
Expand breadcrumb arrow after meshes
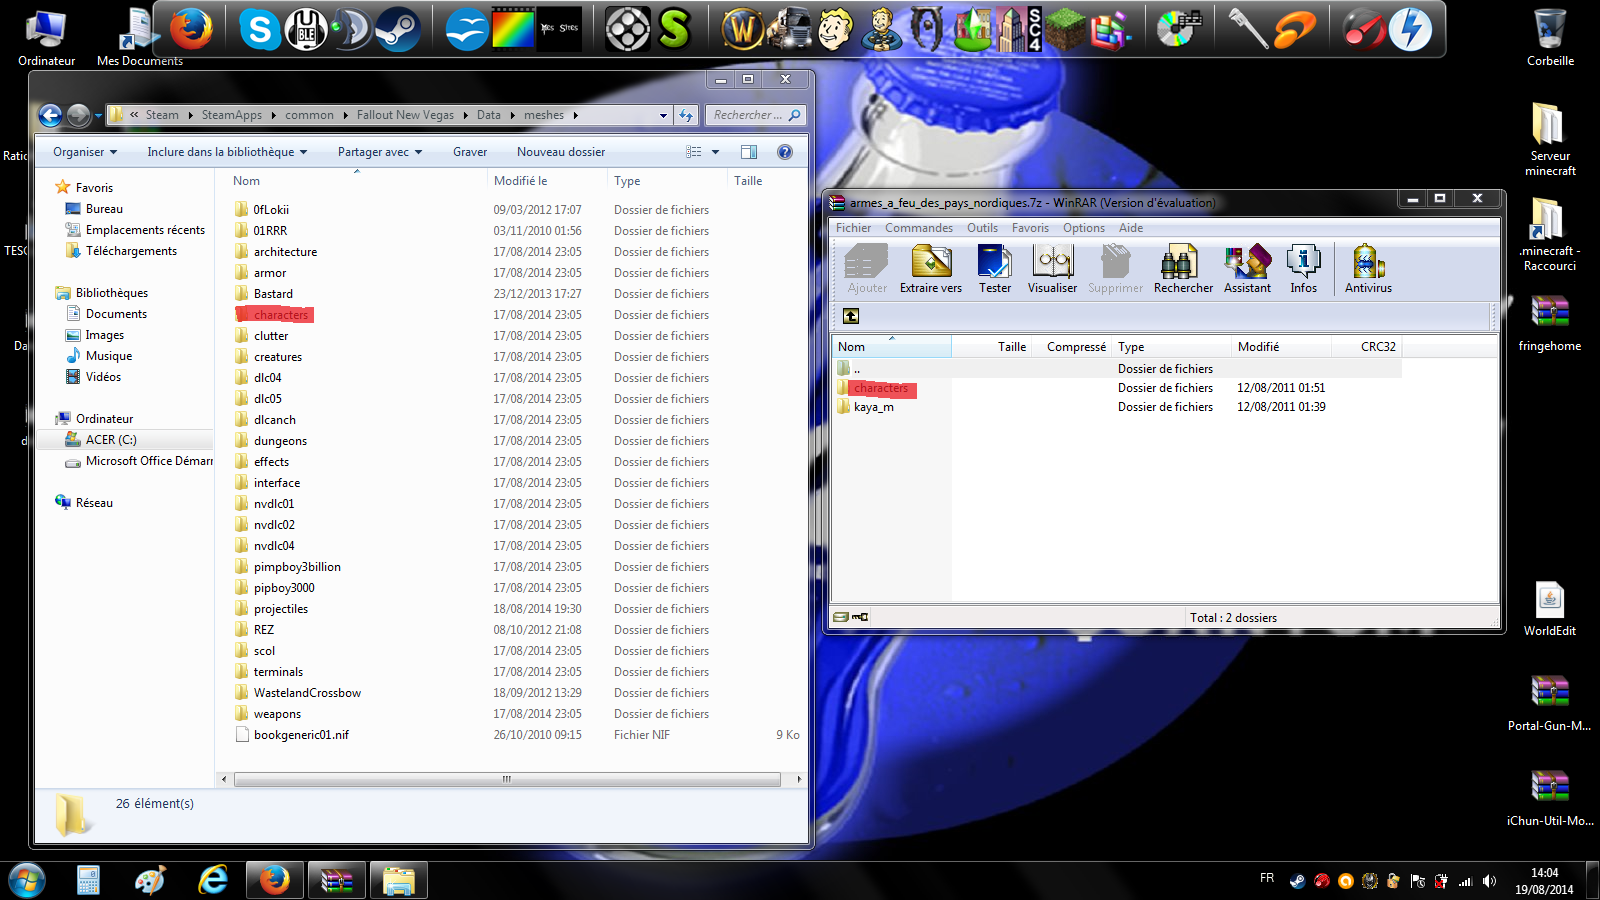pos(576,115)
